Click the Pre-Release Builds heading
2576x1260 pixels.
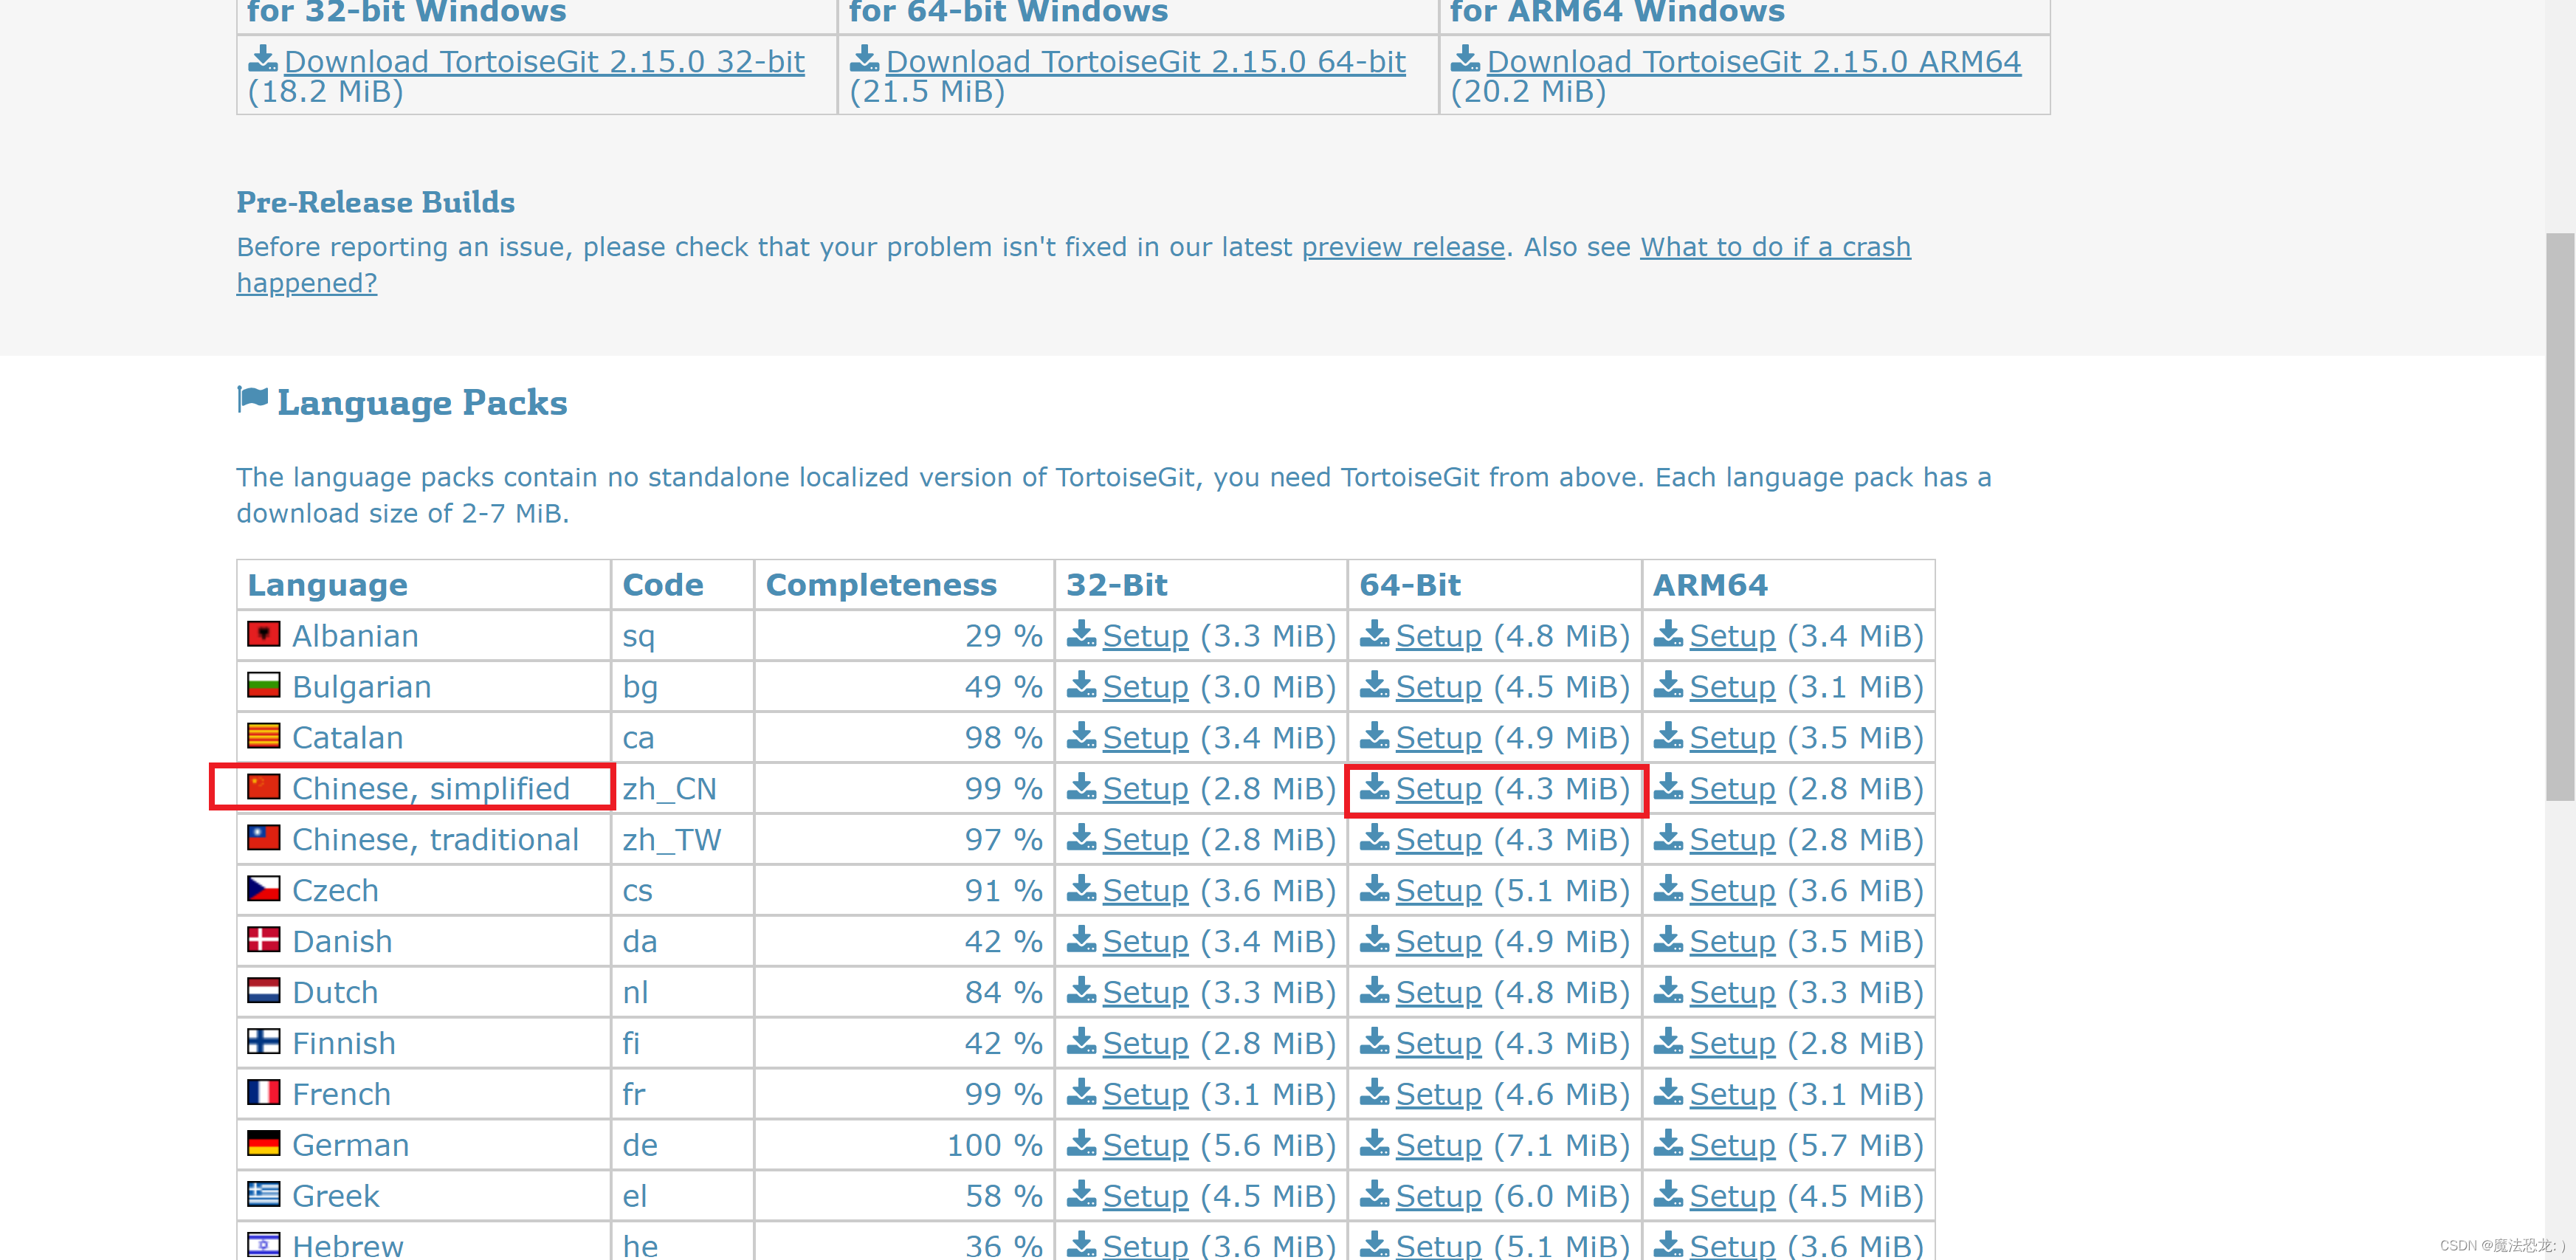click(375, 202)
